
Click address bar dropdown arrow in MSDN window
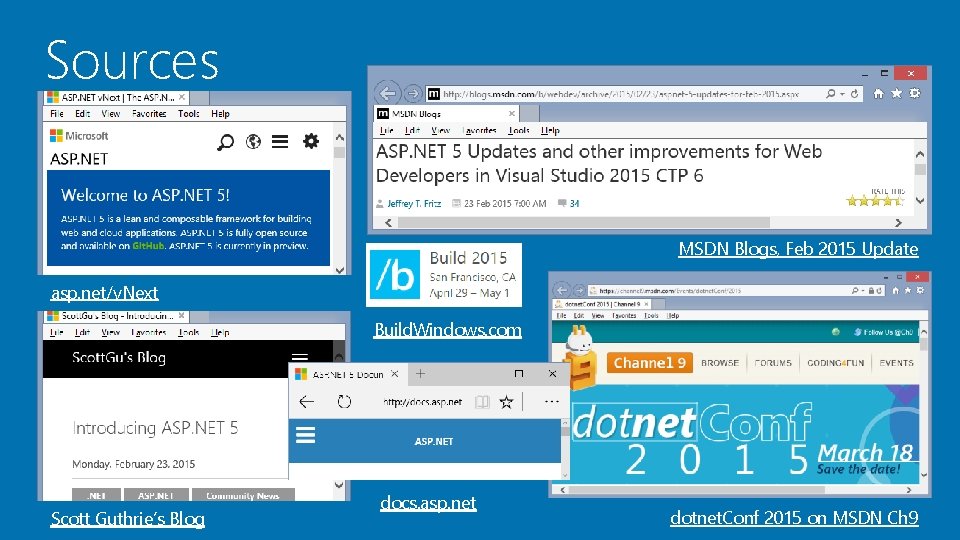pos(842,94)
